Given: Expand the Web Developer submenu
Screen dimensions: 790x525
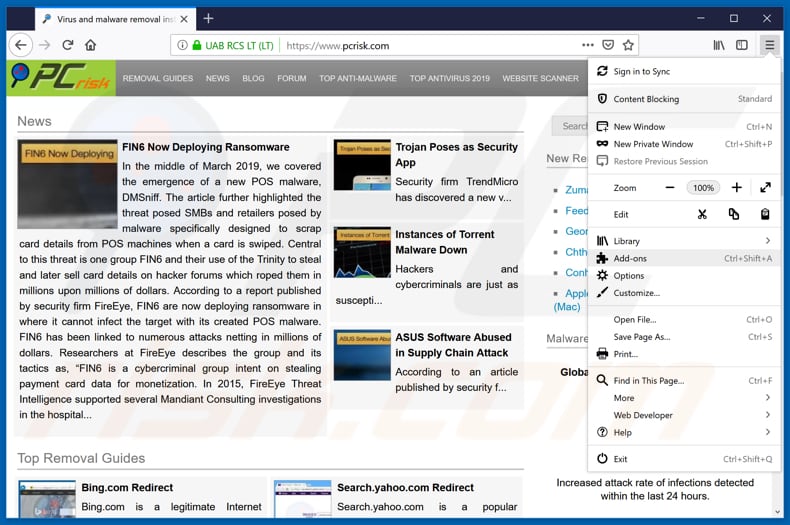Looking at the screenshot, I should pos(684,415).
